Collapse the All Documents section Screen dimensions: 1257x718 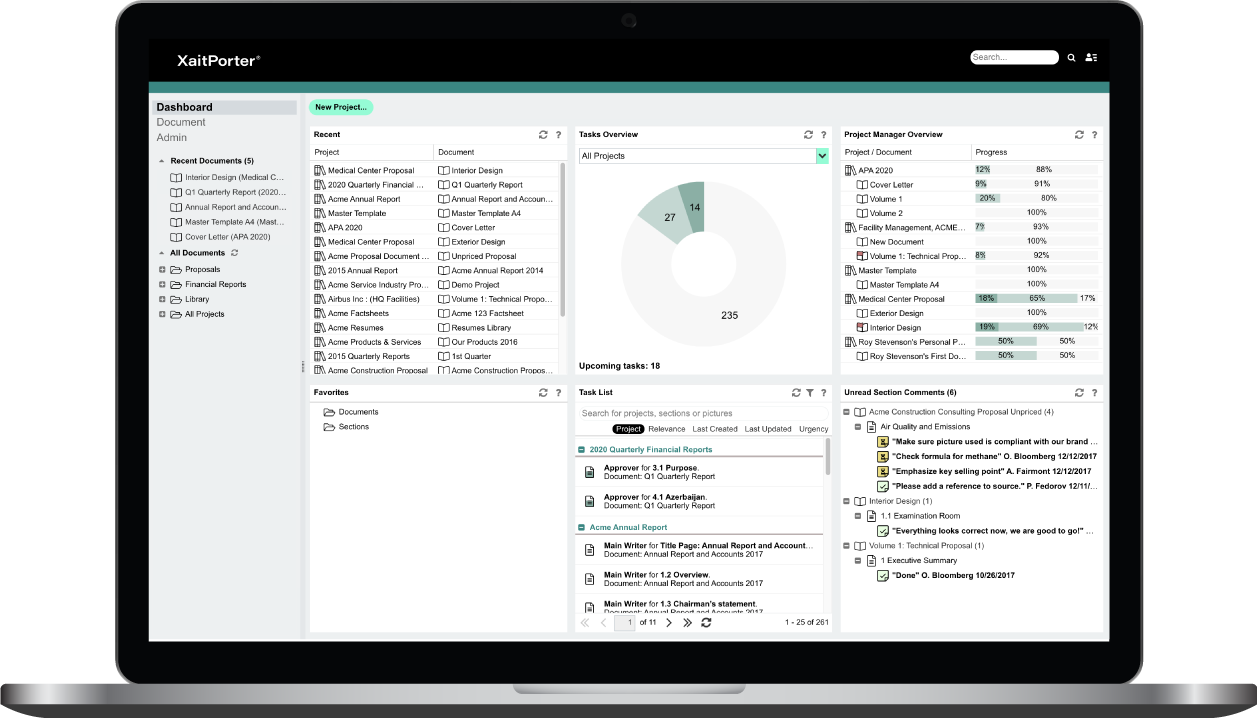[x=162, y=253]
